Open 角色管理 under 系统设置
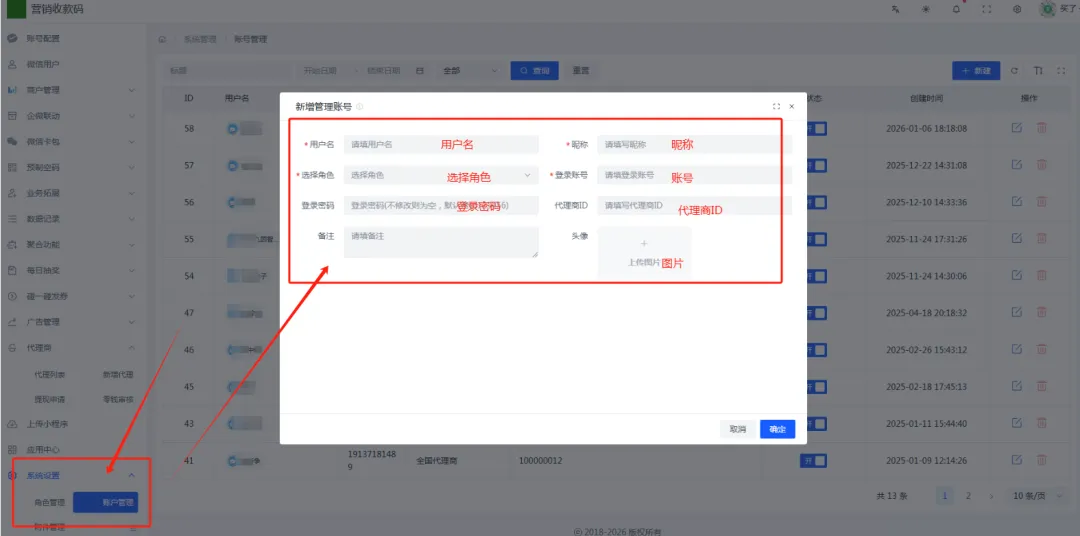The width and height of the screenshot is (1080, 536). click(49, 502)
